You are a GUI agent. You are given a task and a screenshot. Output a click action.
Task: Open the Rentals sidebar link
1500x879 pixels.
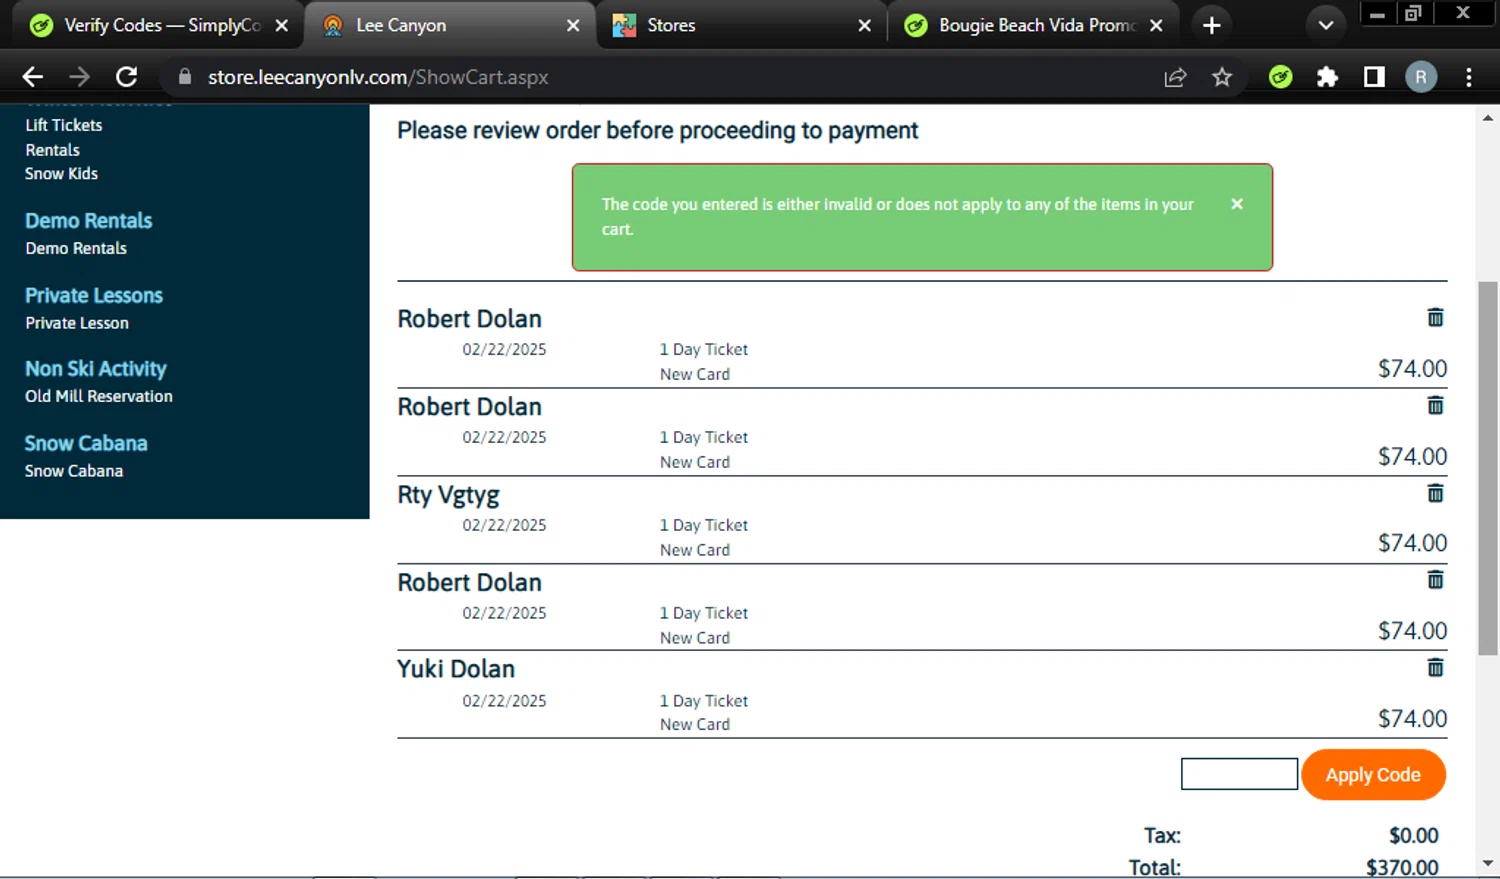[x=52, y=150]
